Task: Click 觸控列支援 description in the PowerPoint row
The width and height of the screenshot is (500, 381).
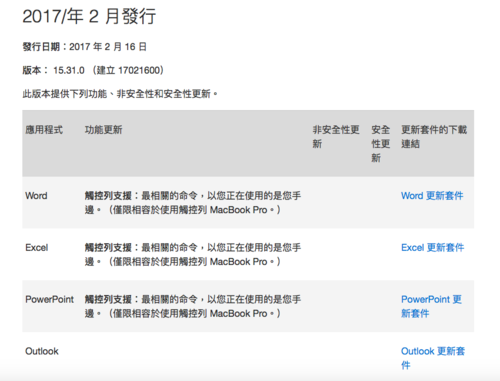Action: point(193,306)
